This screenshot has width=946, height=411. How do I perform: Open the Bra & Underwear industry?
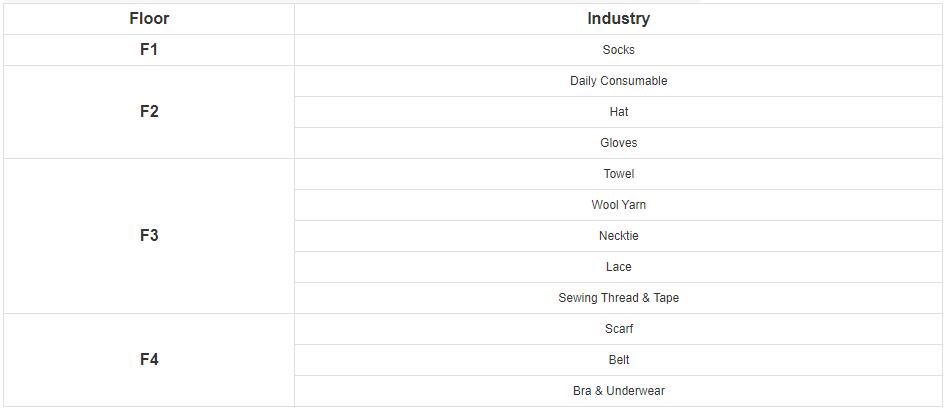pyautogui.click(x=618, y=391)
